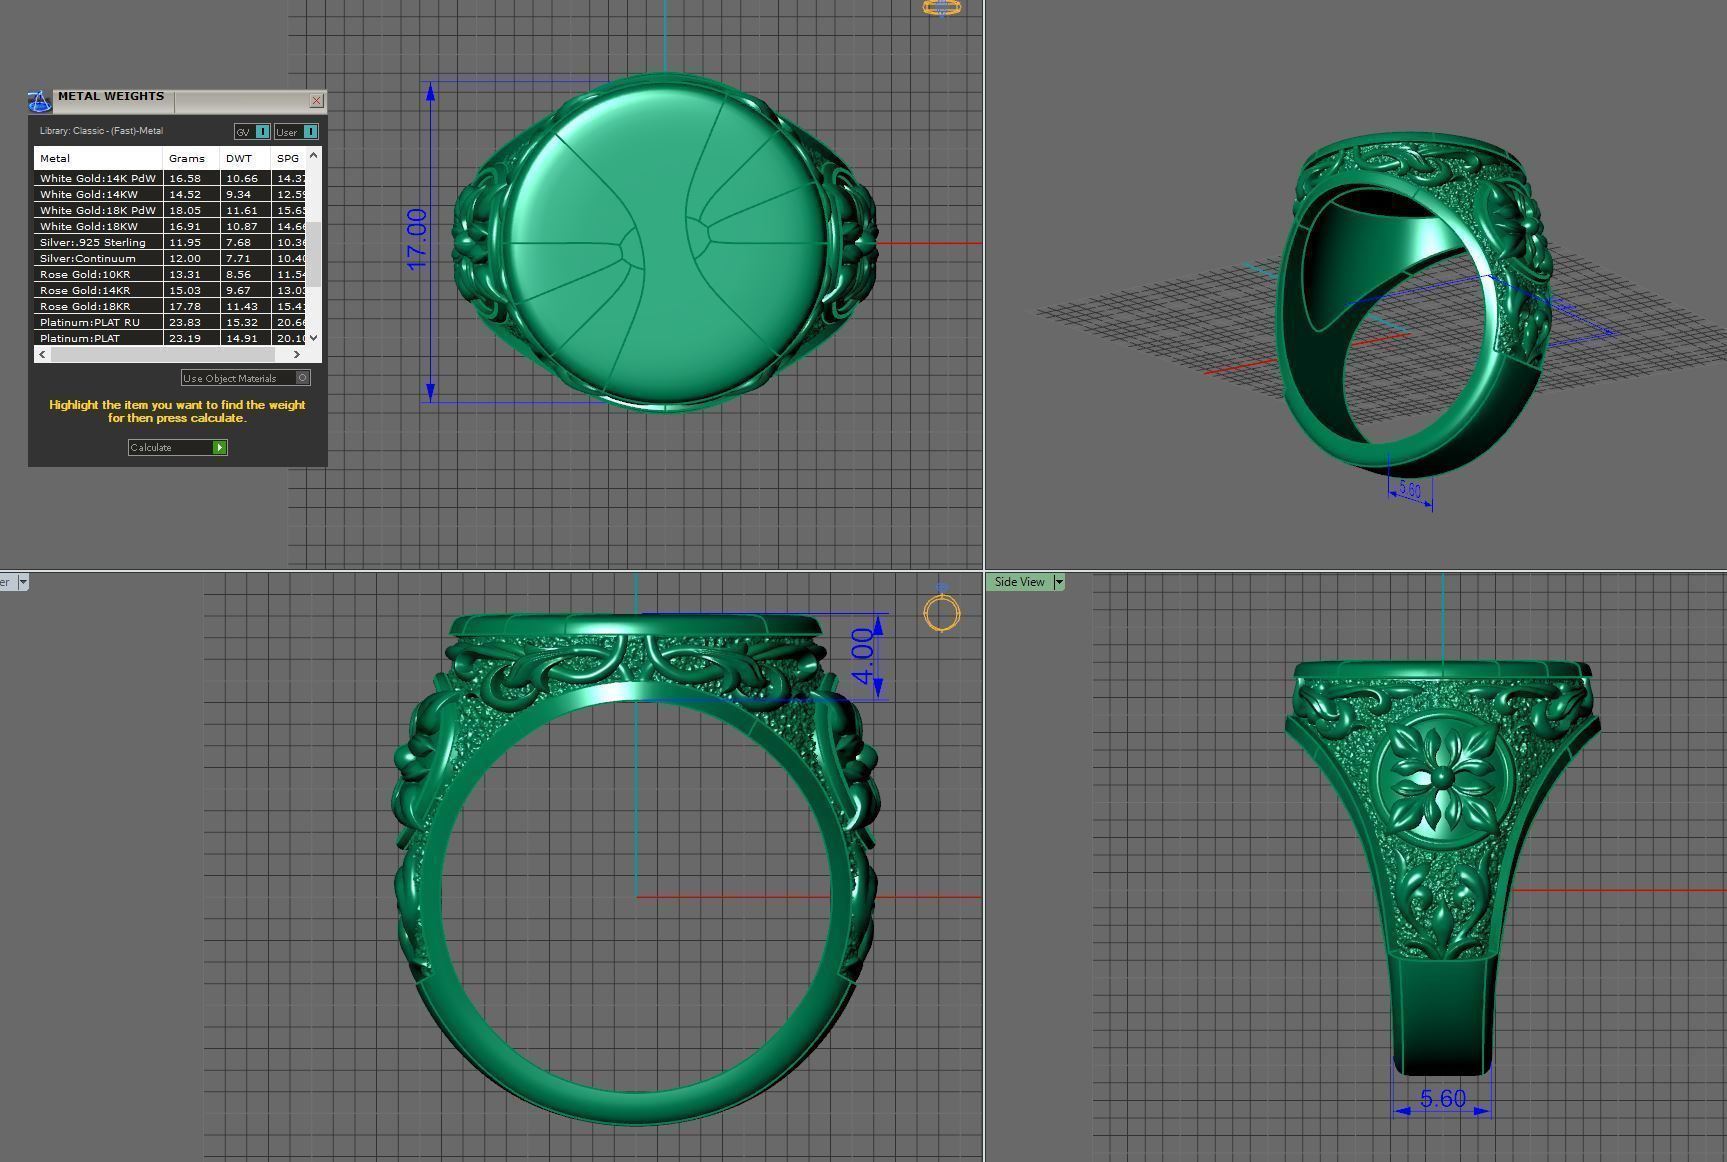Screen dimensions: 1727x1162
Task: Click the 17.00 dimension label in top view
Action: point(417,239)
